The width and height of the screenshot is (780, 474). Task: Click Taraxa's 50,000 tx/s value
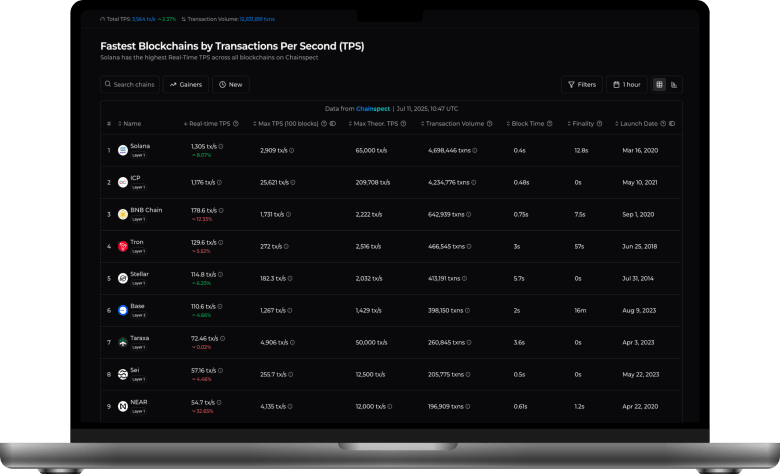coord(371,342)
